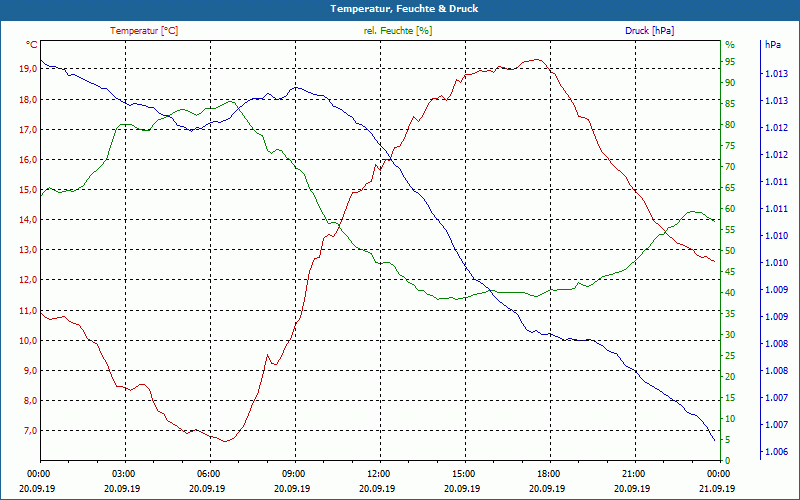Click the date label 21.09.19

[x=717, y=488]
